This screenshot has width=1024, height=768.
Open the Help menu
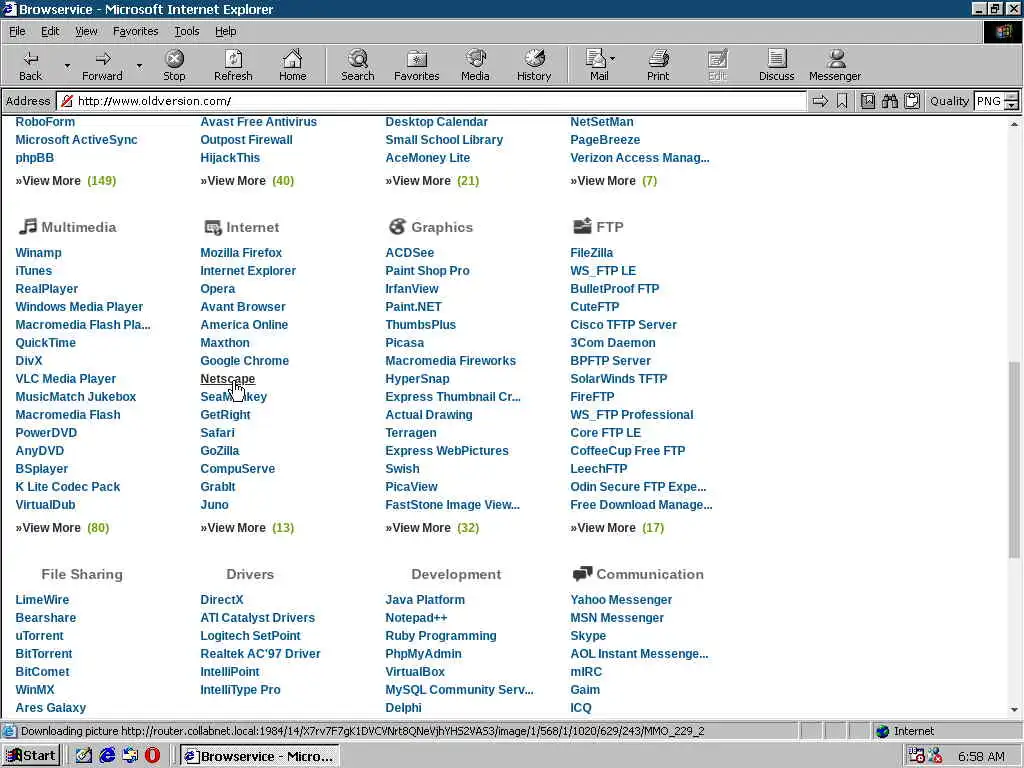225,31
